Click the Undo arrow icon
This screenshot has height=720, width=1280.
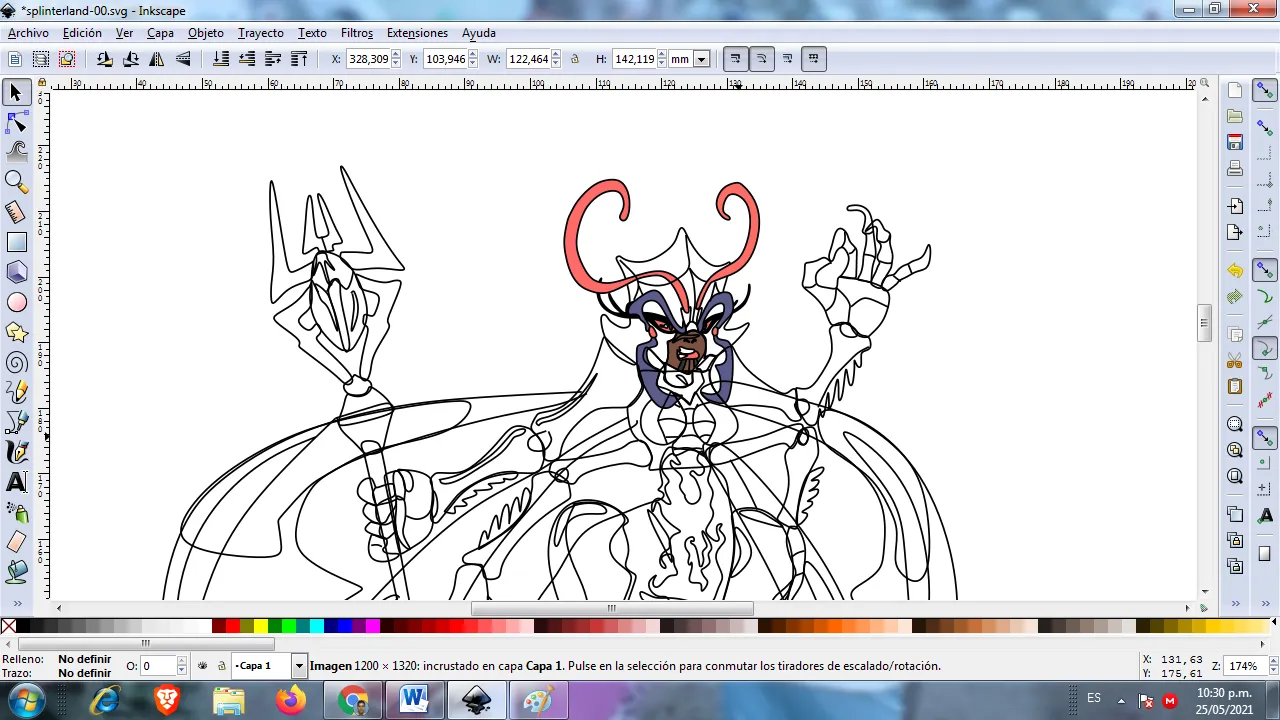tap(1235, 271)
